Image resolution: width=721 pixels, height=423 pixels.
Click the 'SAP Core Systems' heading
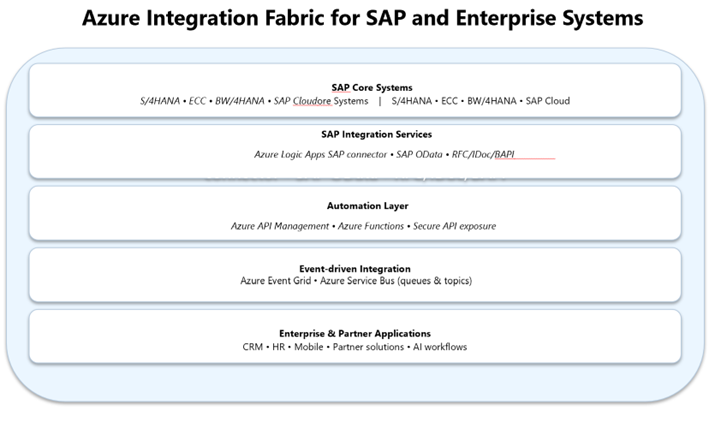pyautogui.click(x=372, y=87)
